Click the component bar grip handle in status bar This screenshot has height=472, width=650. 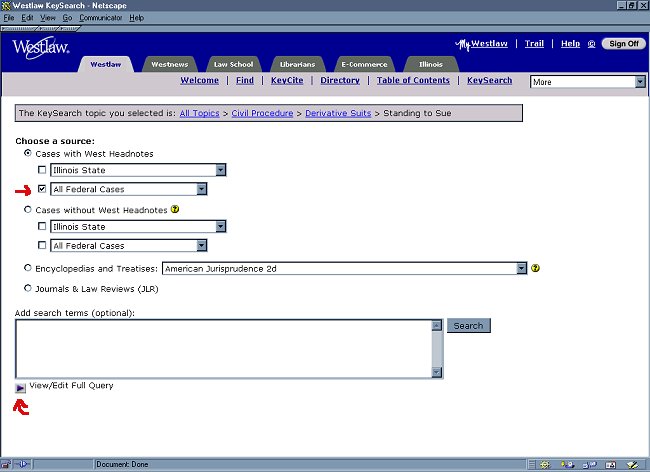[532, 465]
